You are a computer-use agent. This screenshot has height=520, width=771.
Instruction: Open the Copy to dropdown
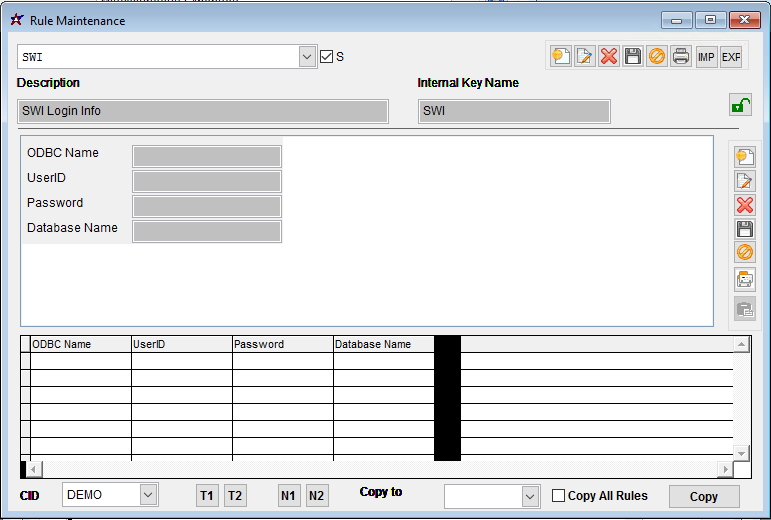click(530, 496)
